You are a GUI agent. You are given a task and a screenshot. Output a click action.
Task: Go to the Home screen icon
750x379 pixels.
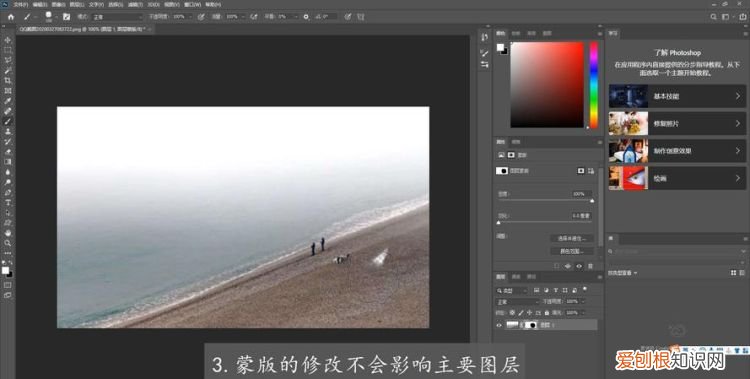[11, 17]
